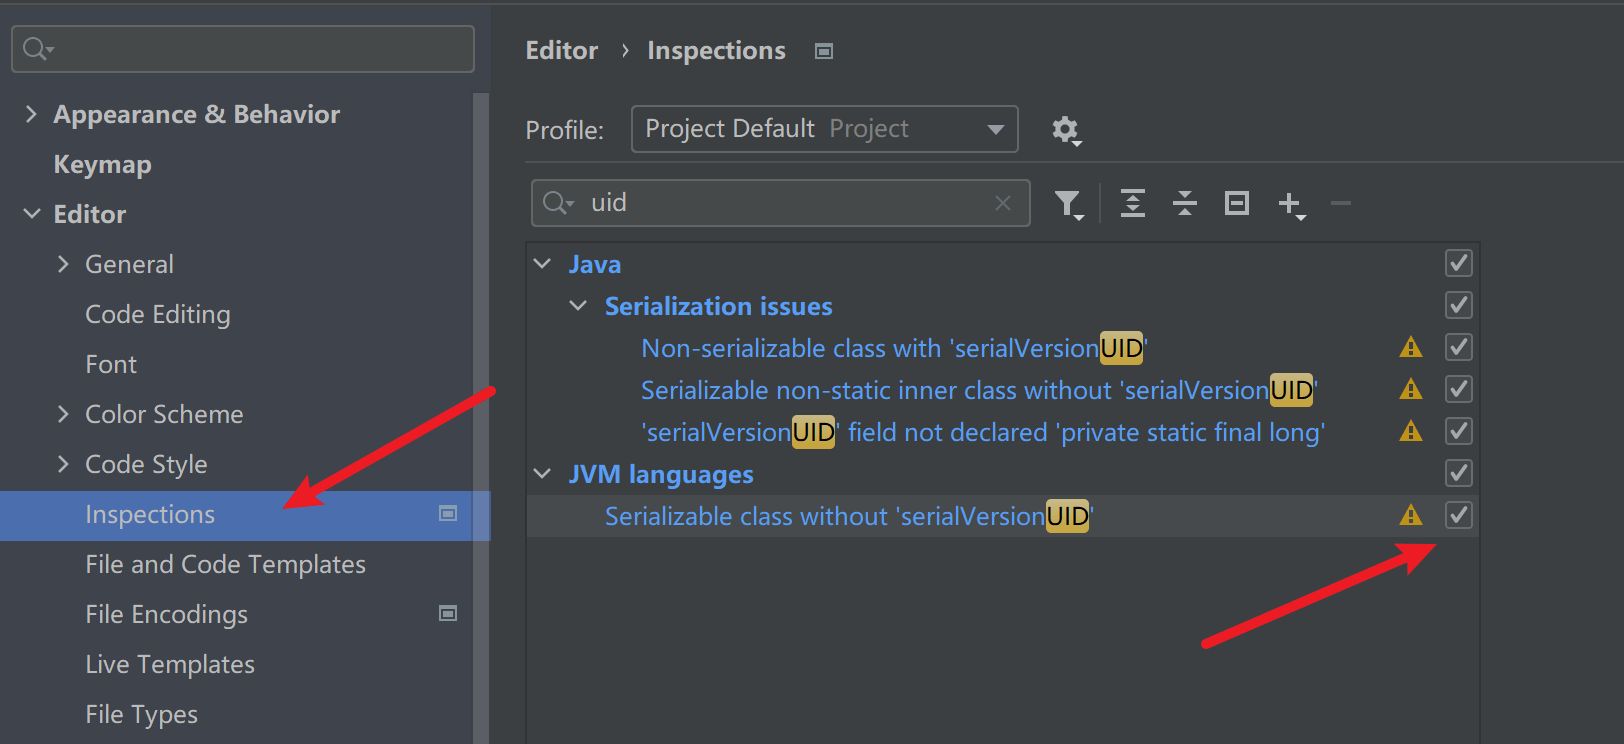The image size is (1624, 744).
Task: Expand all inspection groups
Action: coord(1133,203)
